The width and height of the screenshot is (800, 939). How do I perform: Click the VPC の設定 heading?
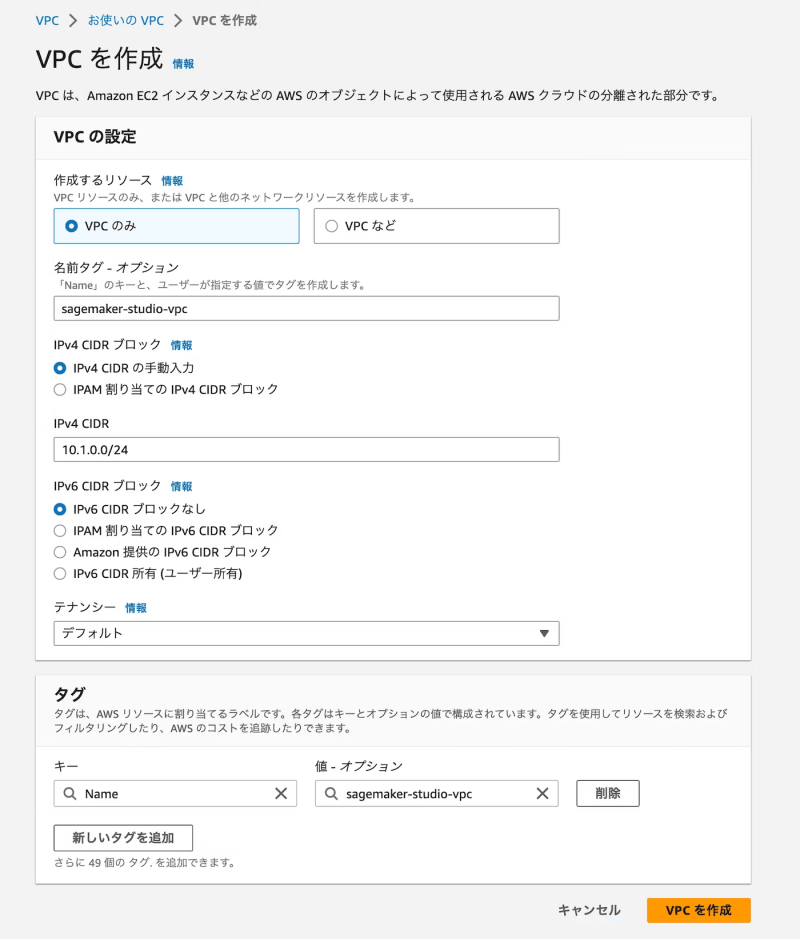coord(95,137)
